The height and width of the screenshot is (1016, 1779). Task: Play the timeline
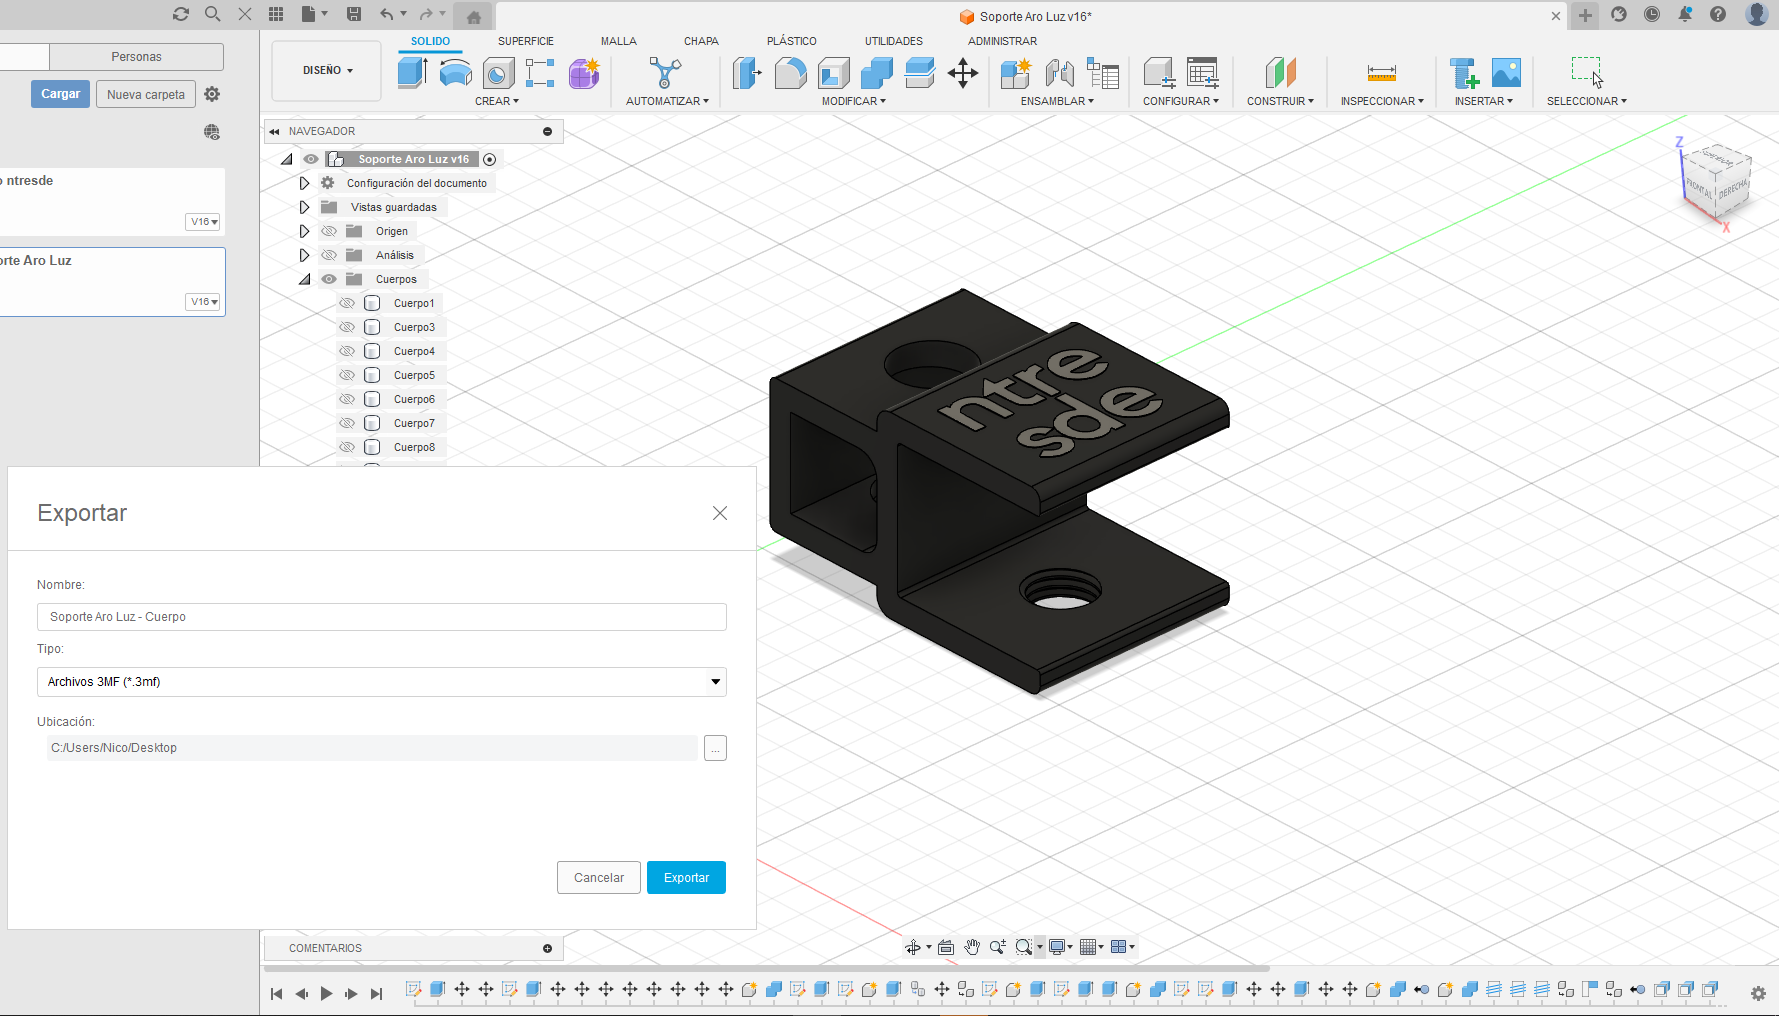(x=326, y=994)
